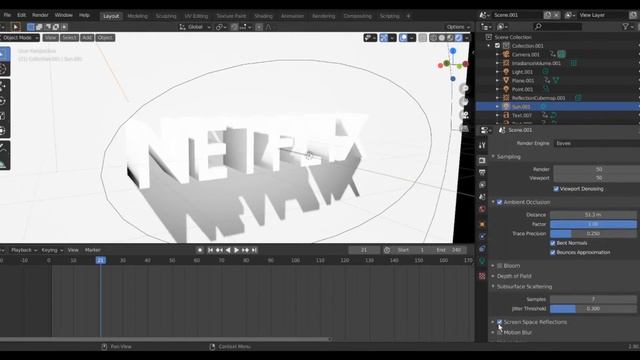Click the viewport Object menu button

pyautogui.click(x=105, y=38)
